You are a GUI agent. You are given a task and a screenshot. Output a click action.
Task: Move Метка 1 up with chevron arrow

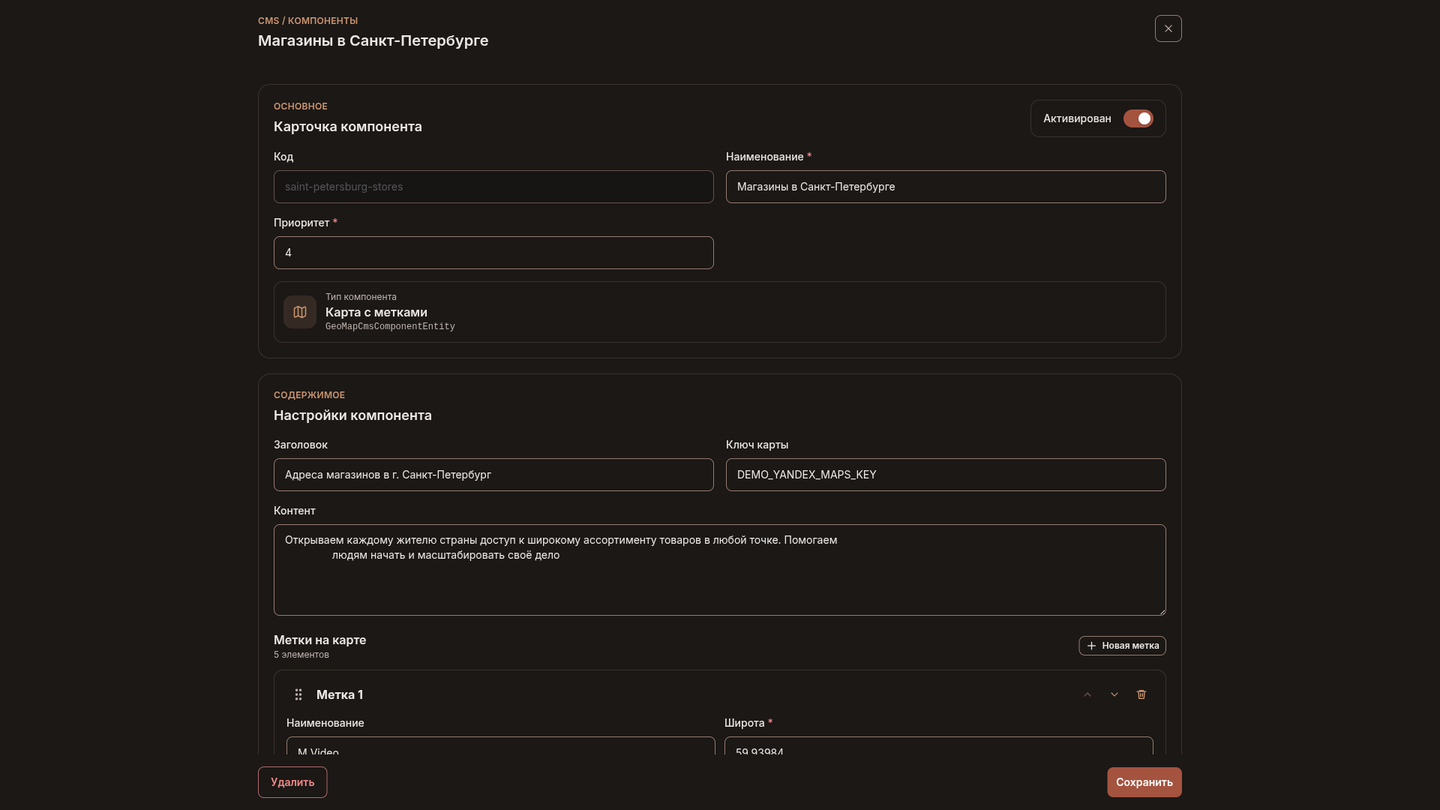(1087, 695)
